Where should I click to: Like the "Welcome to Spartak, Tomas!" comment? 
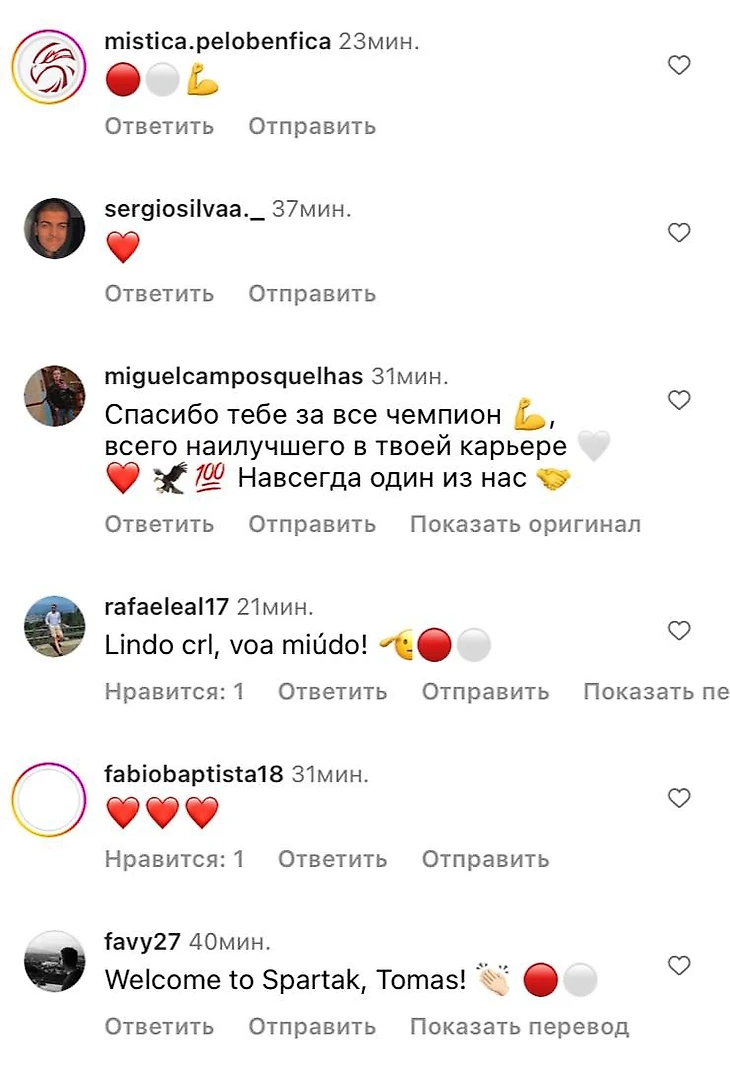point(679,966)
